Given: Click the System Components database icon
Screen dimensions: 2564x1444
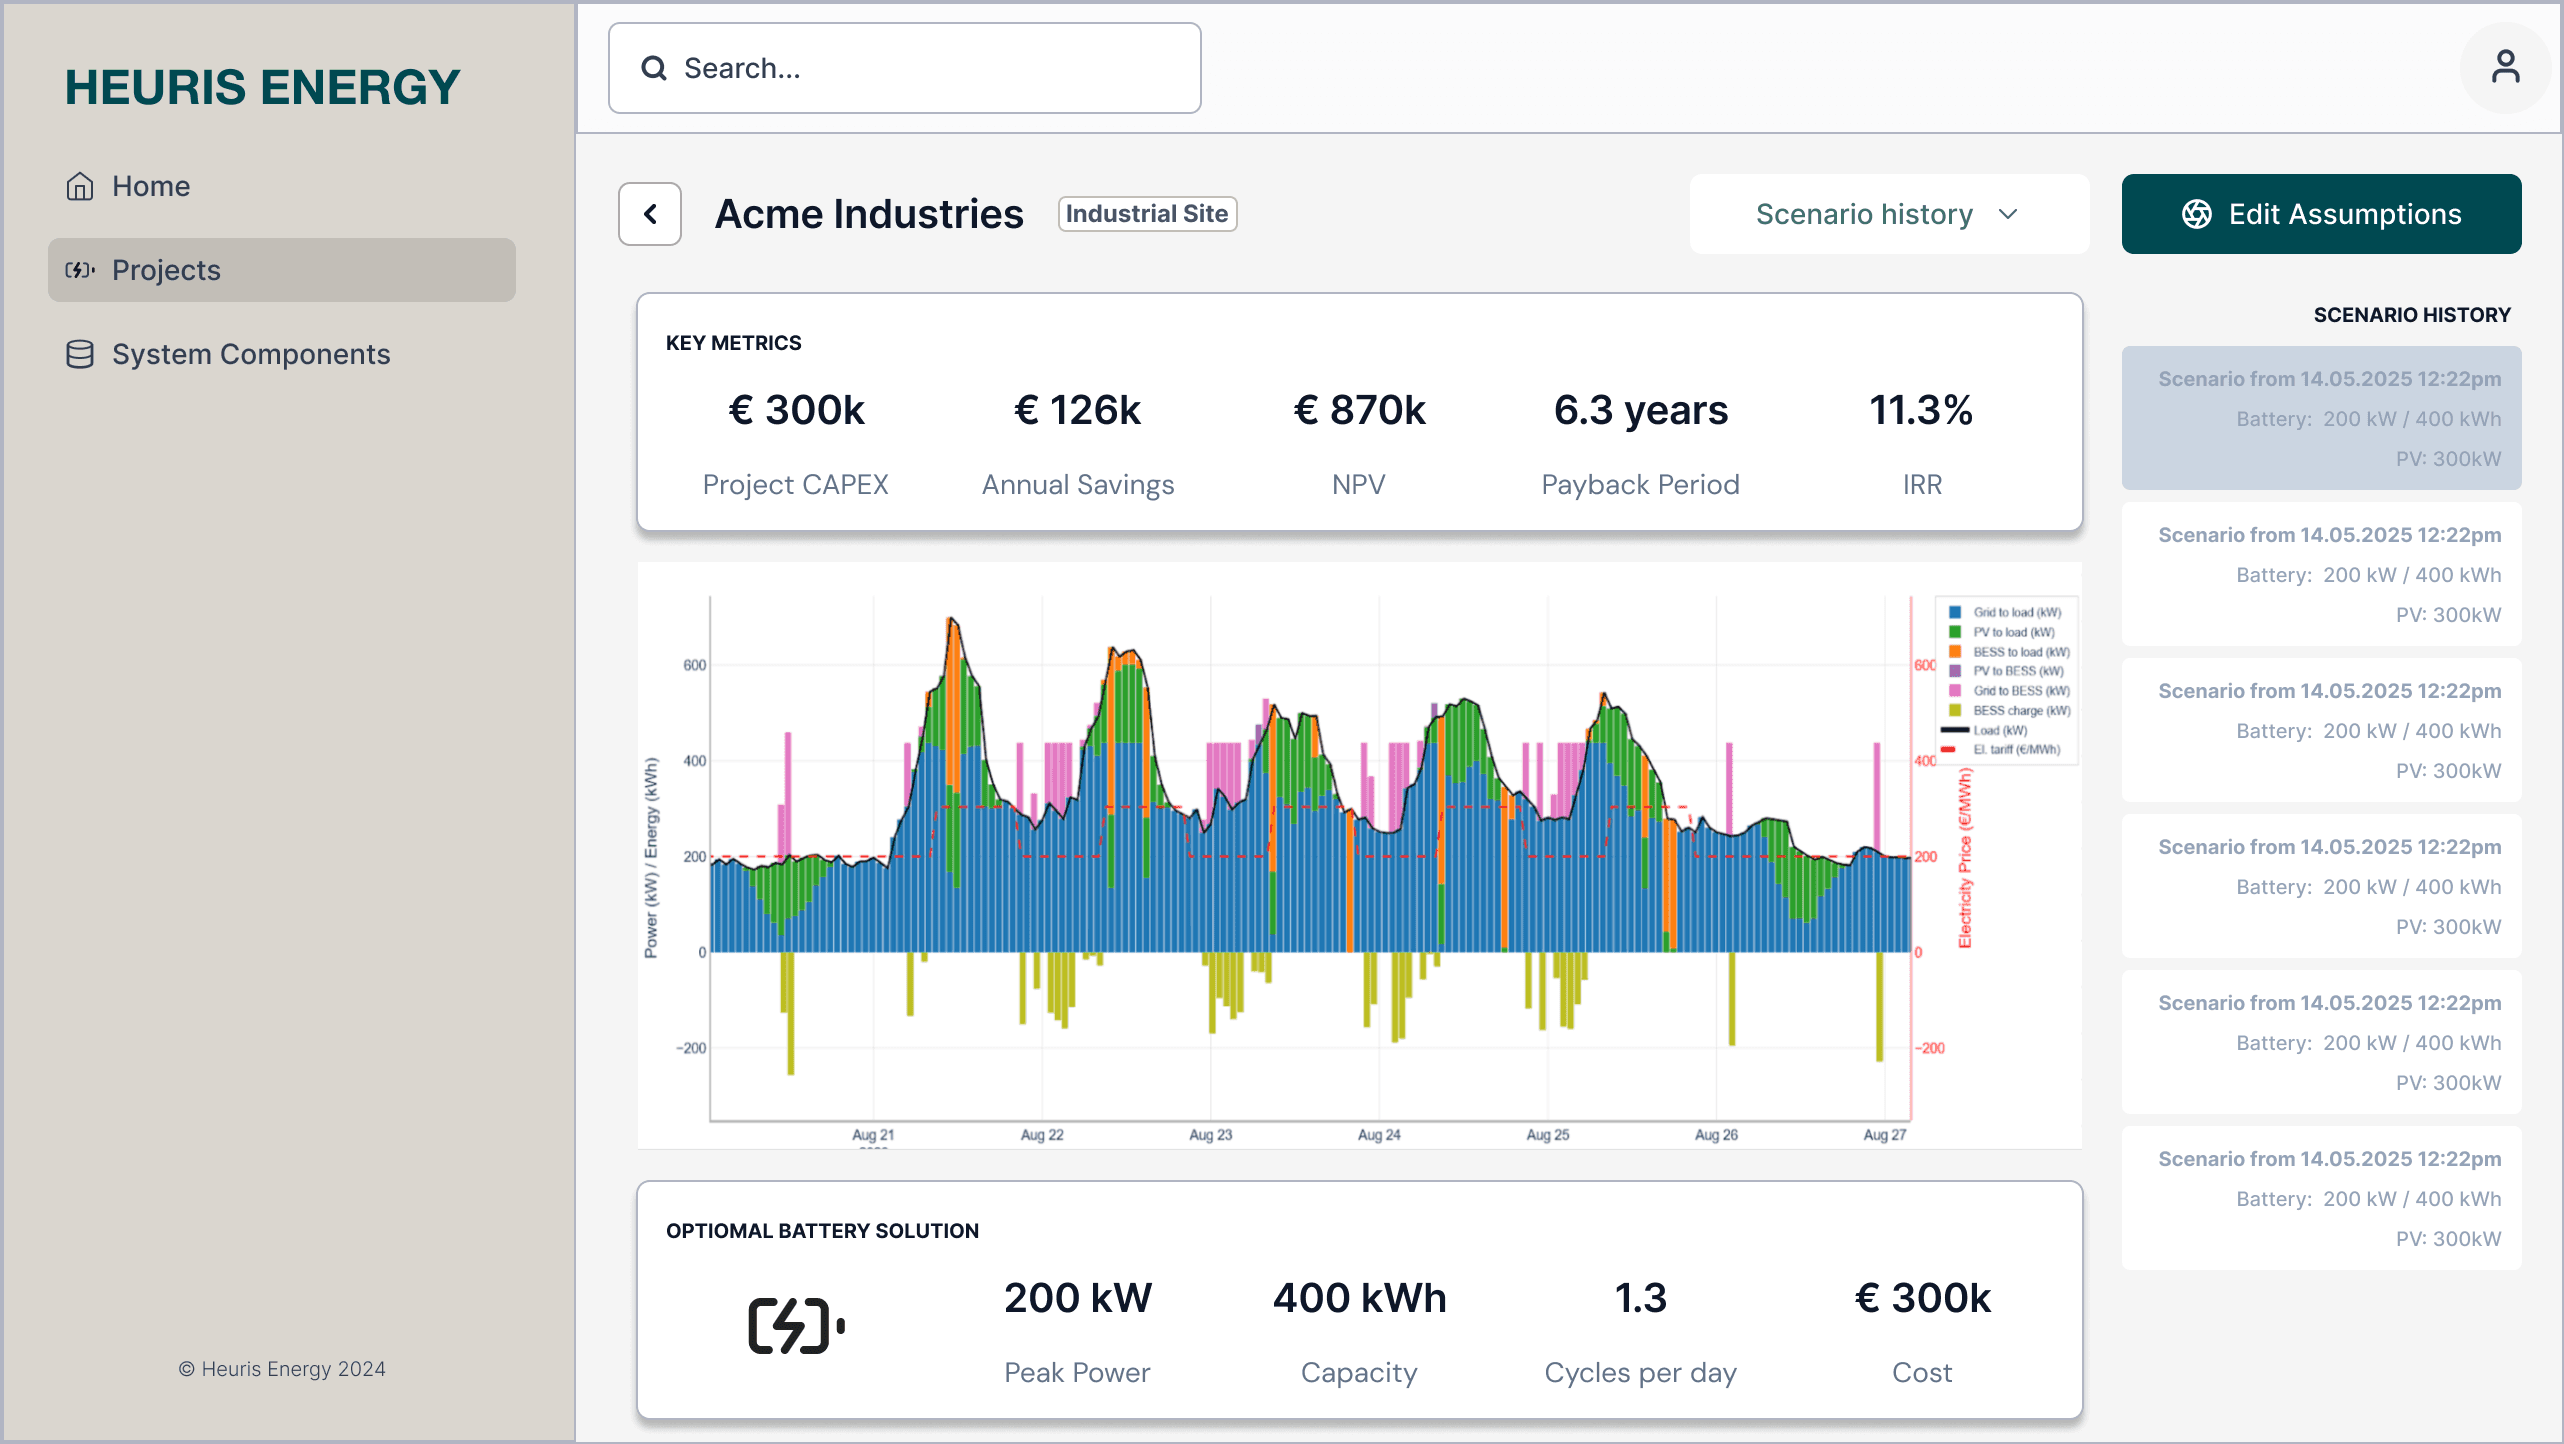Looking at the screenshot, I should (x=80, y=354).
